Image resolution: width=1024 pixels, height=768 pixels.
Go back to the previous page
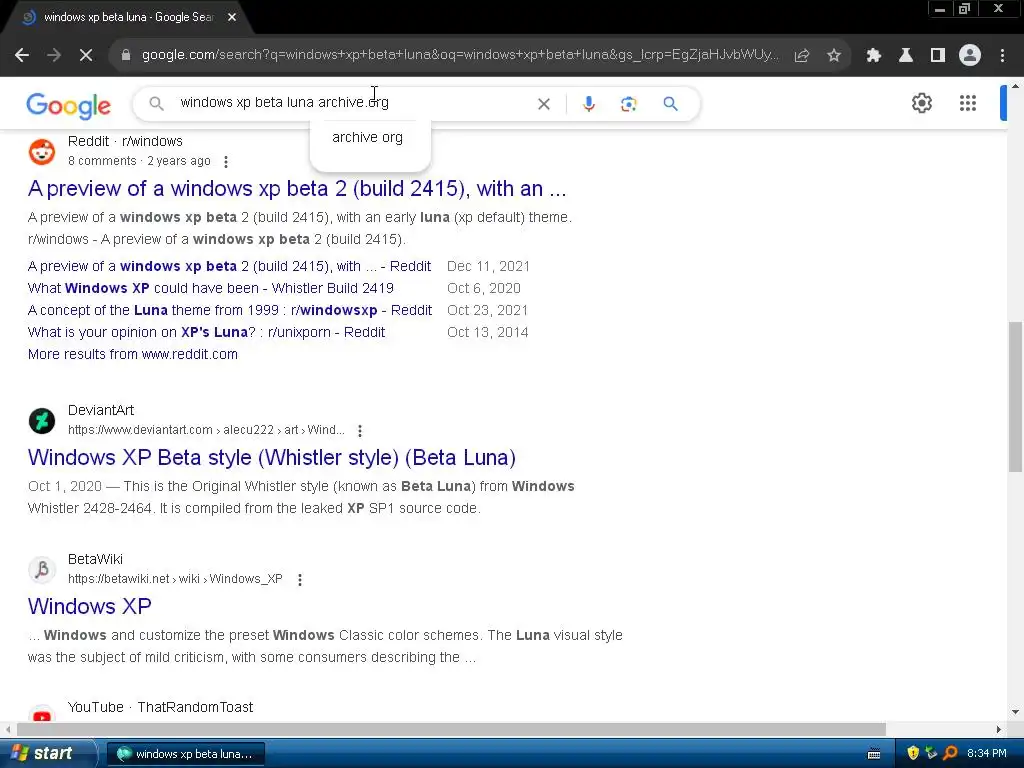(x=22, y=56)
